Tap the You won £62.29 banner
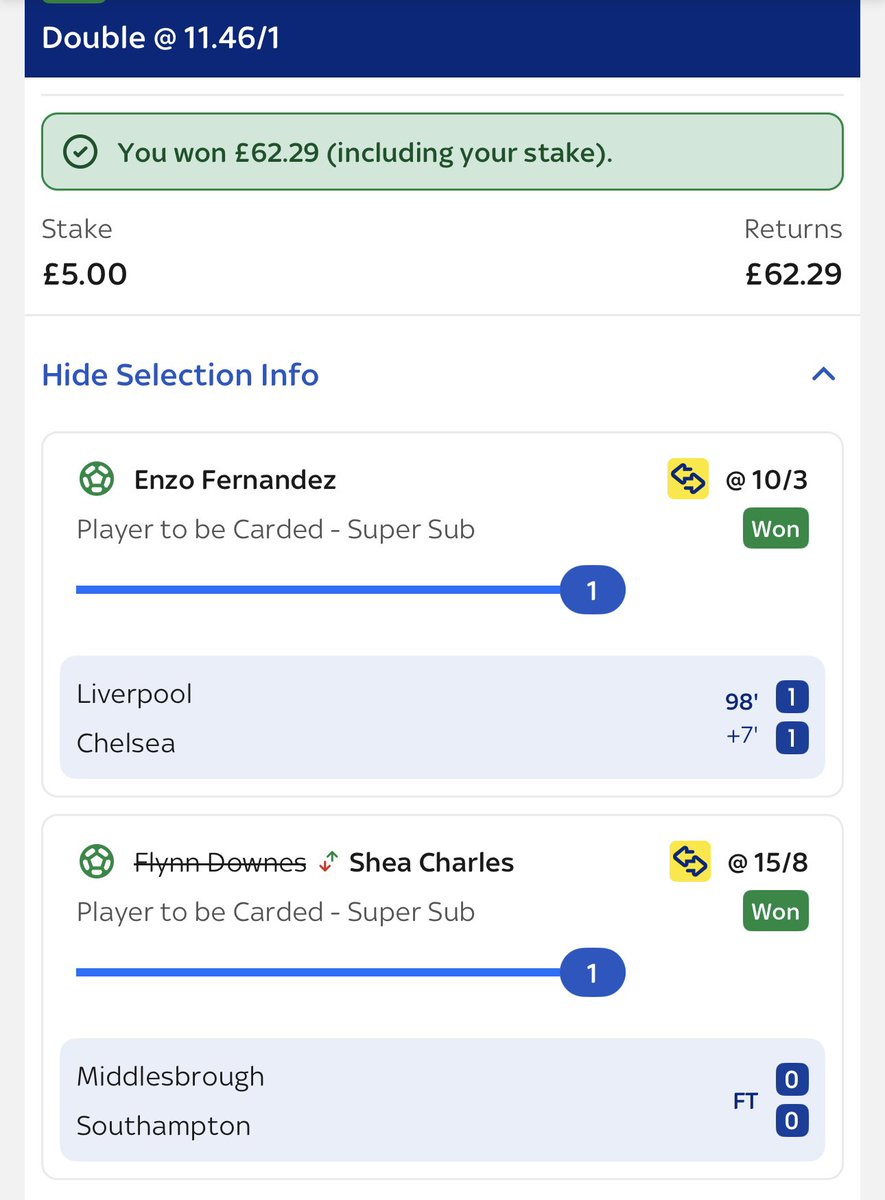 (x=442, y=152)
